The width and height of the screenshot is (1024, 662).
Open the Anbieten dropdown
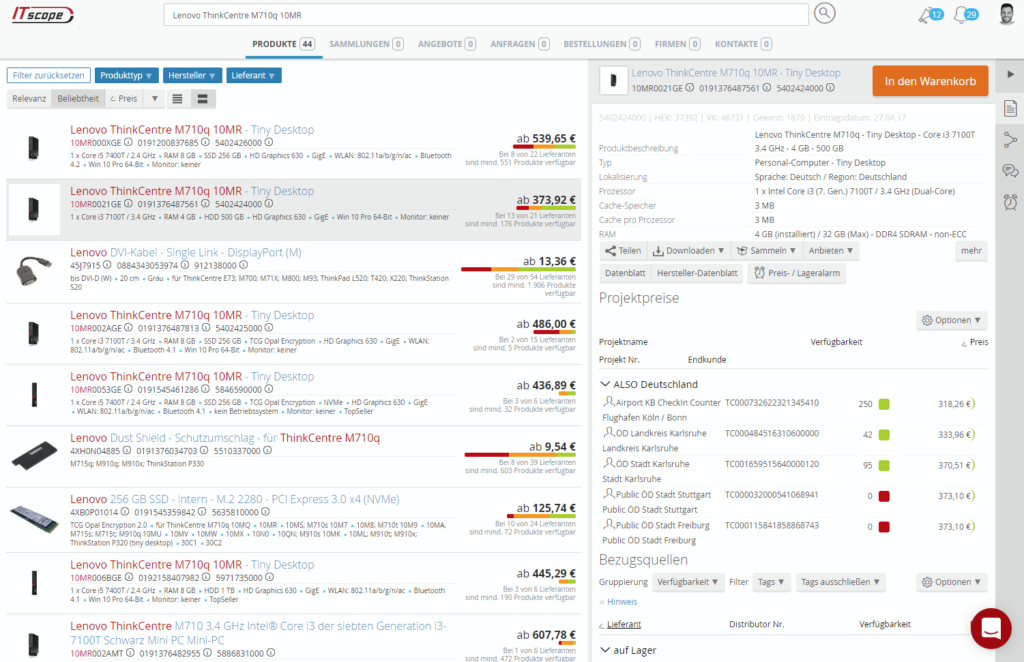pyautogui.click(x=831, y=251)
